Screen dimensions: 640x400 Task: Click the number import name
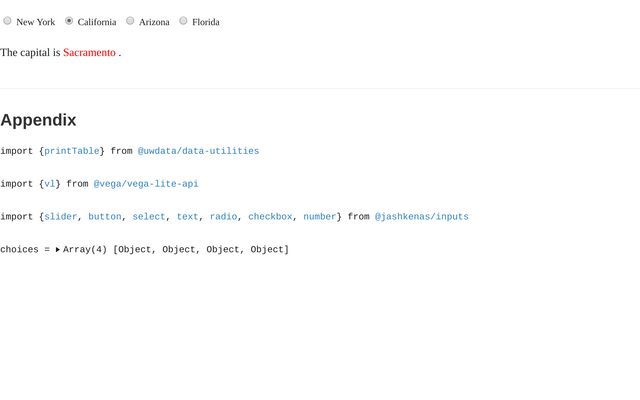tap(320, 216)
